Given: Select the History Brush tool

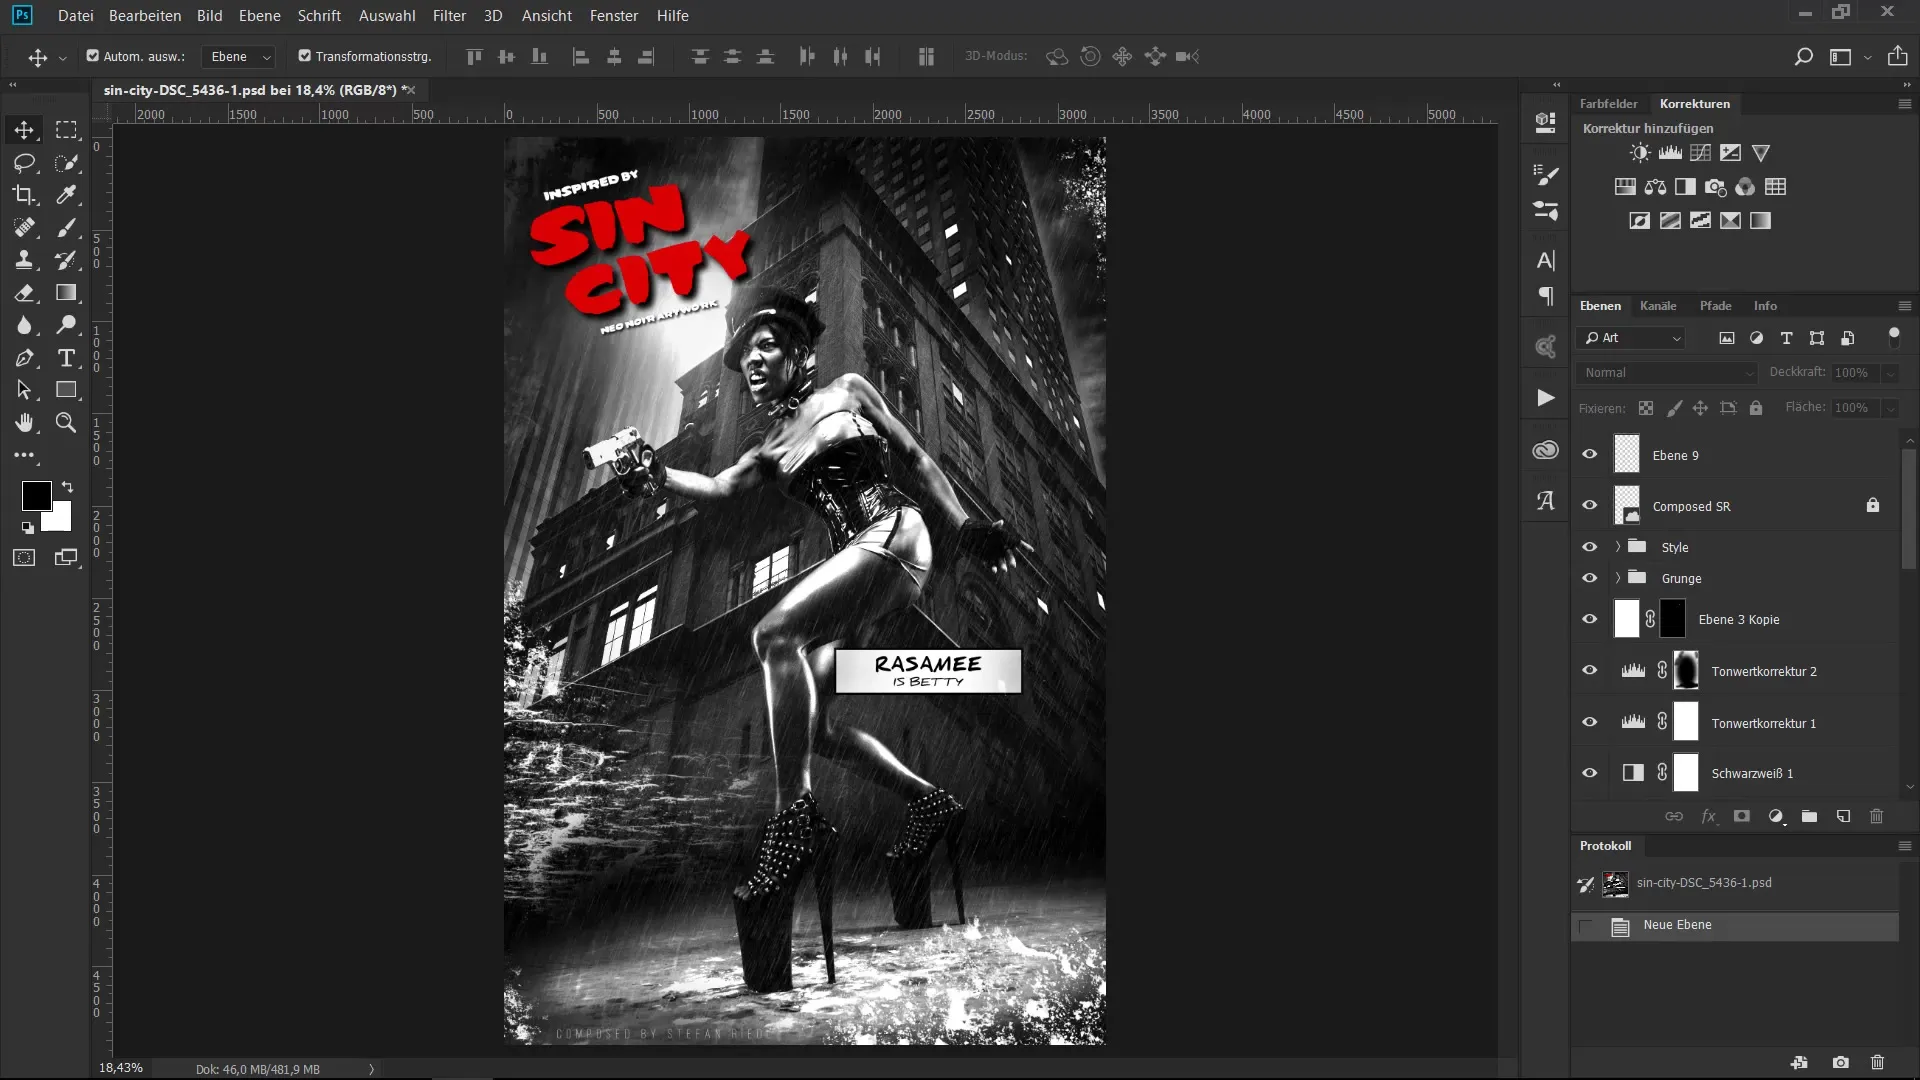Looking at the screenshot, I should tap(66, 260).
